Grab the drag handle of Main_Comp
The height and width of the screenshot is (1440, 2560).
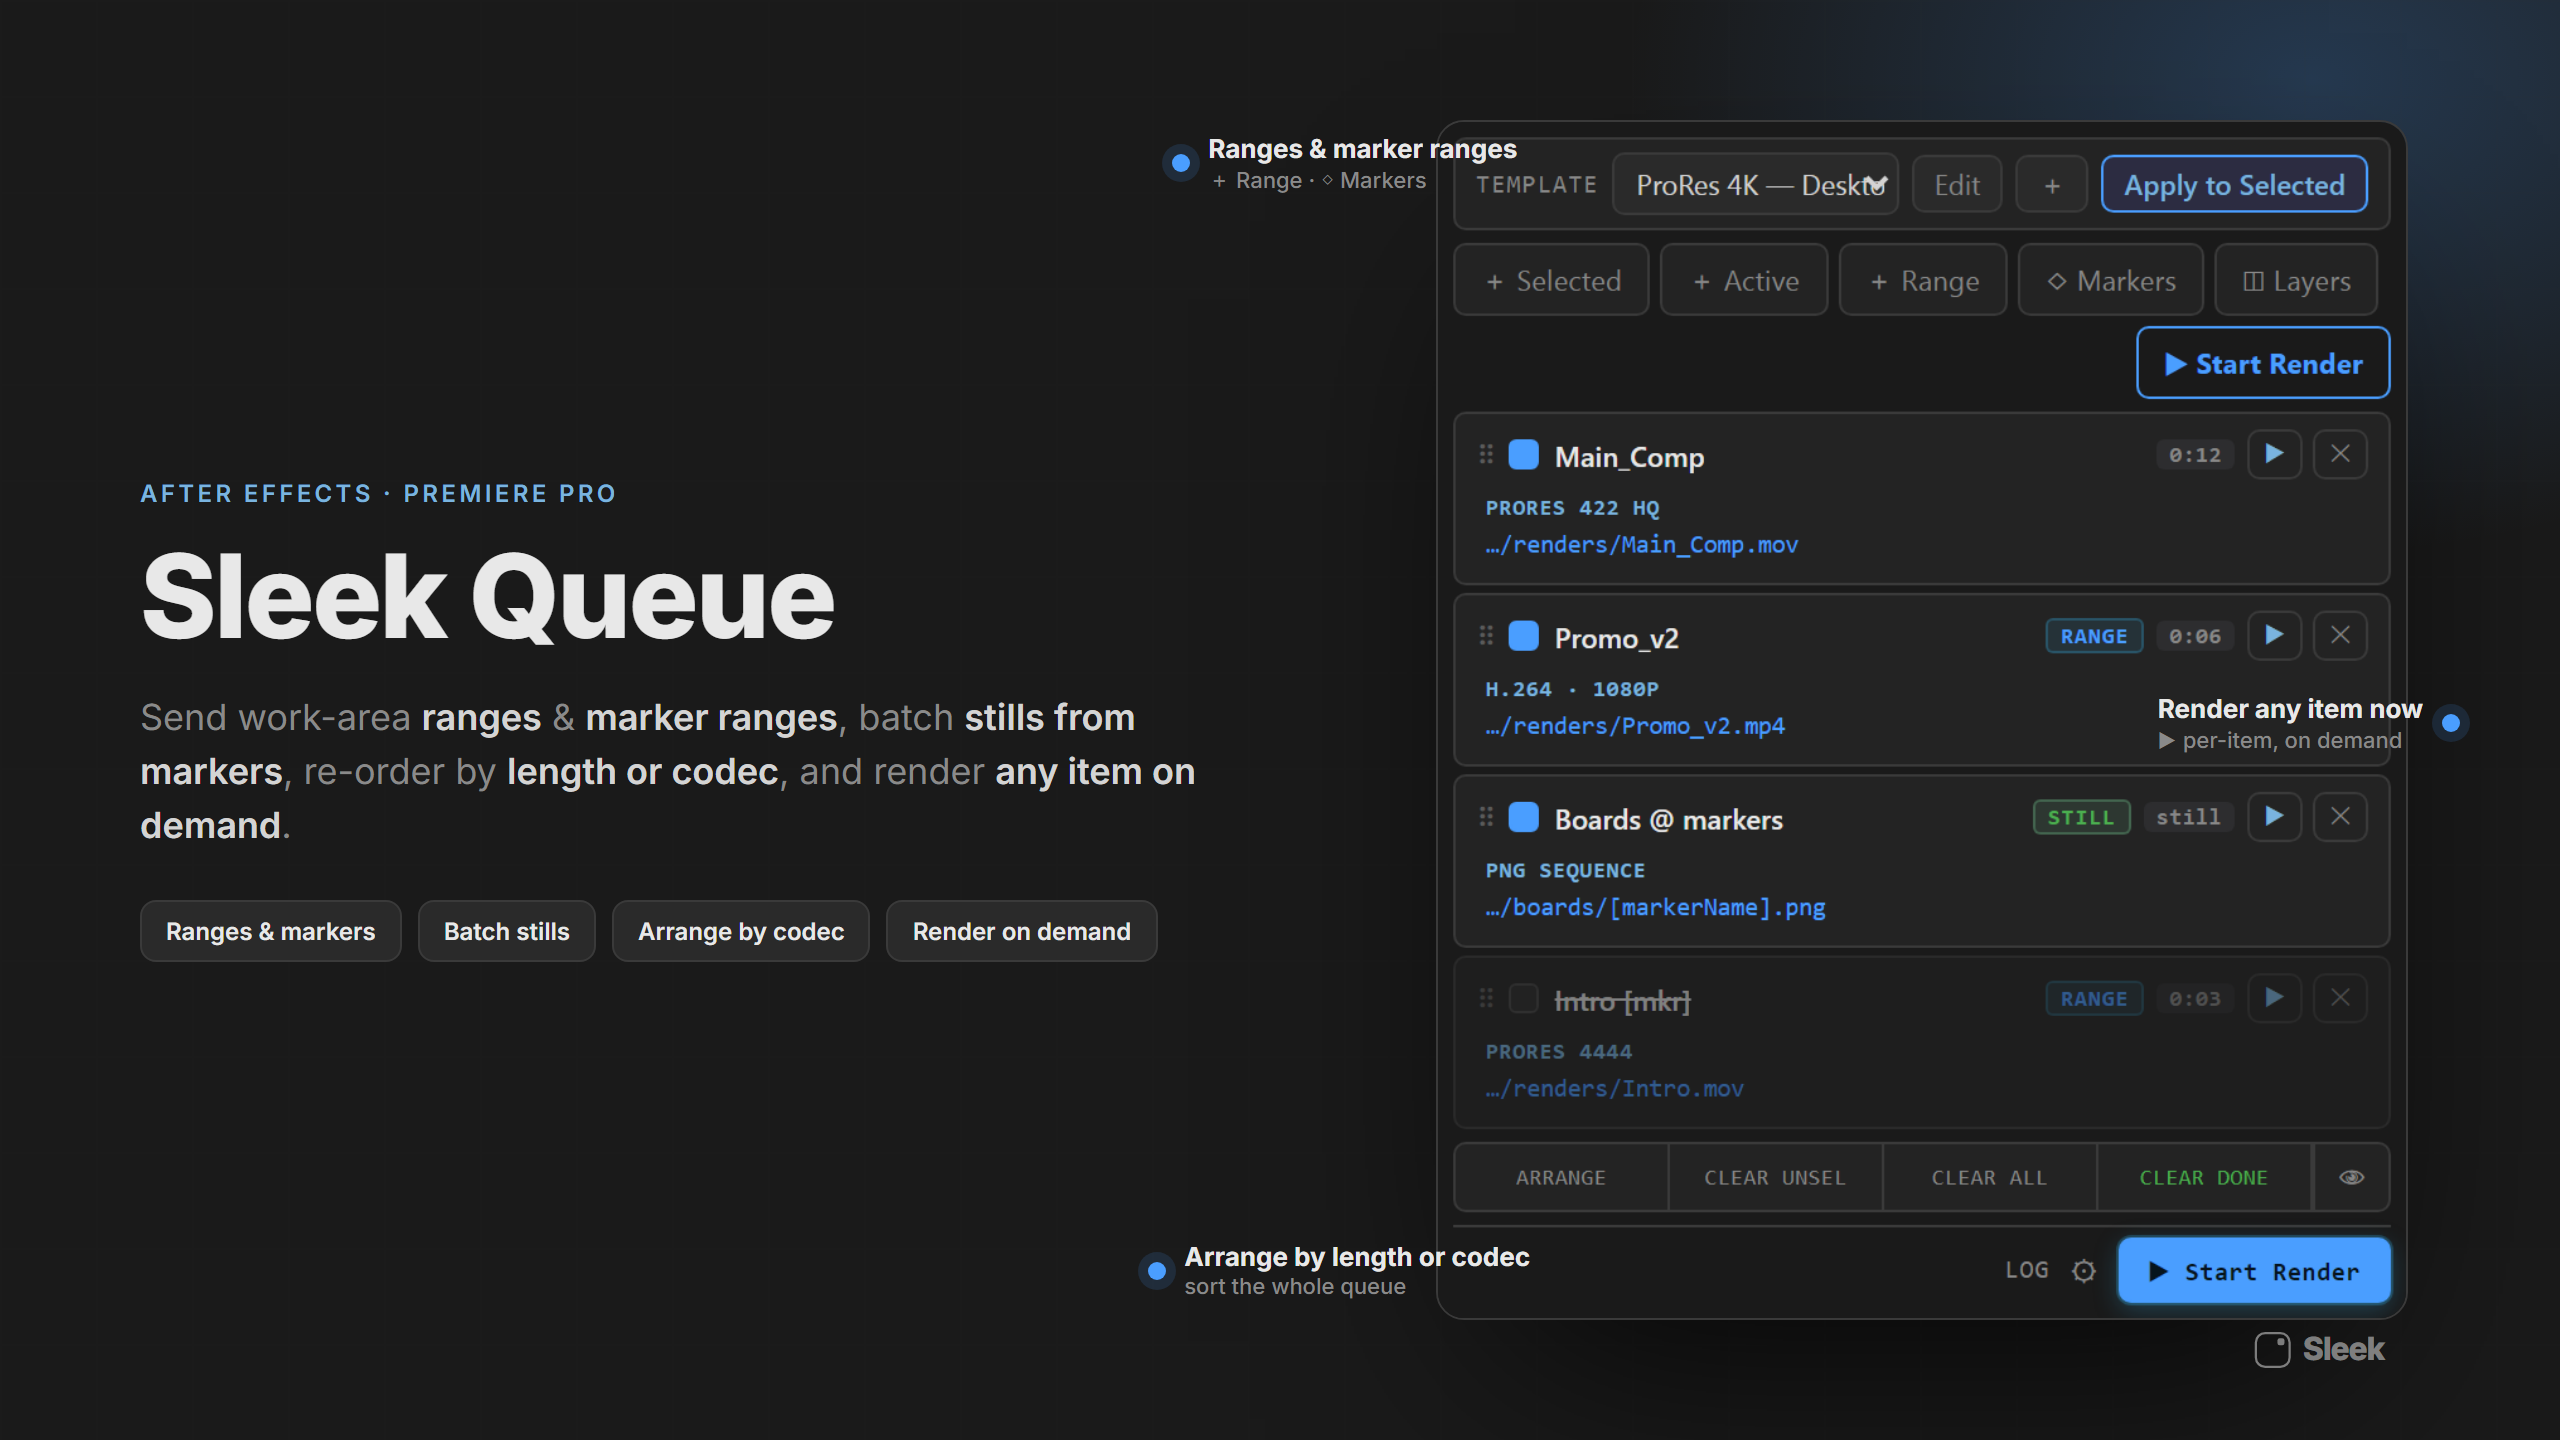(1486, 455)
